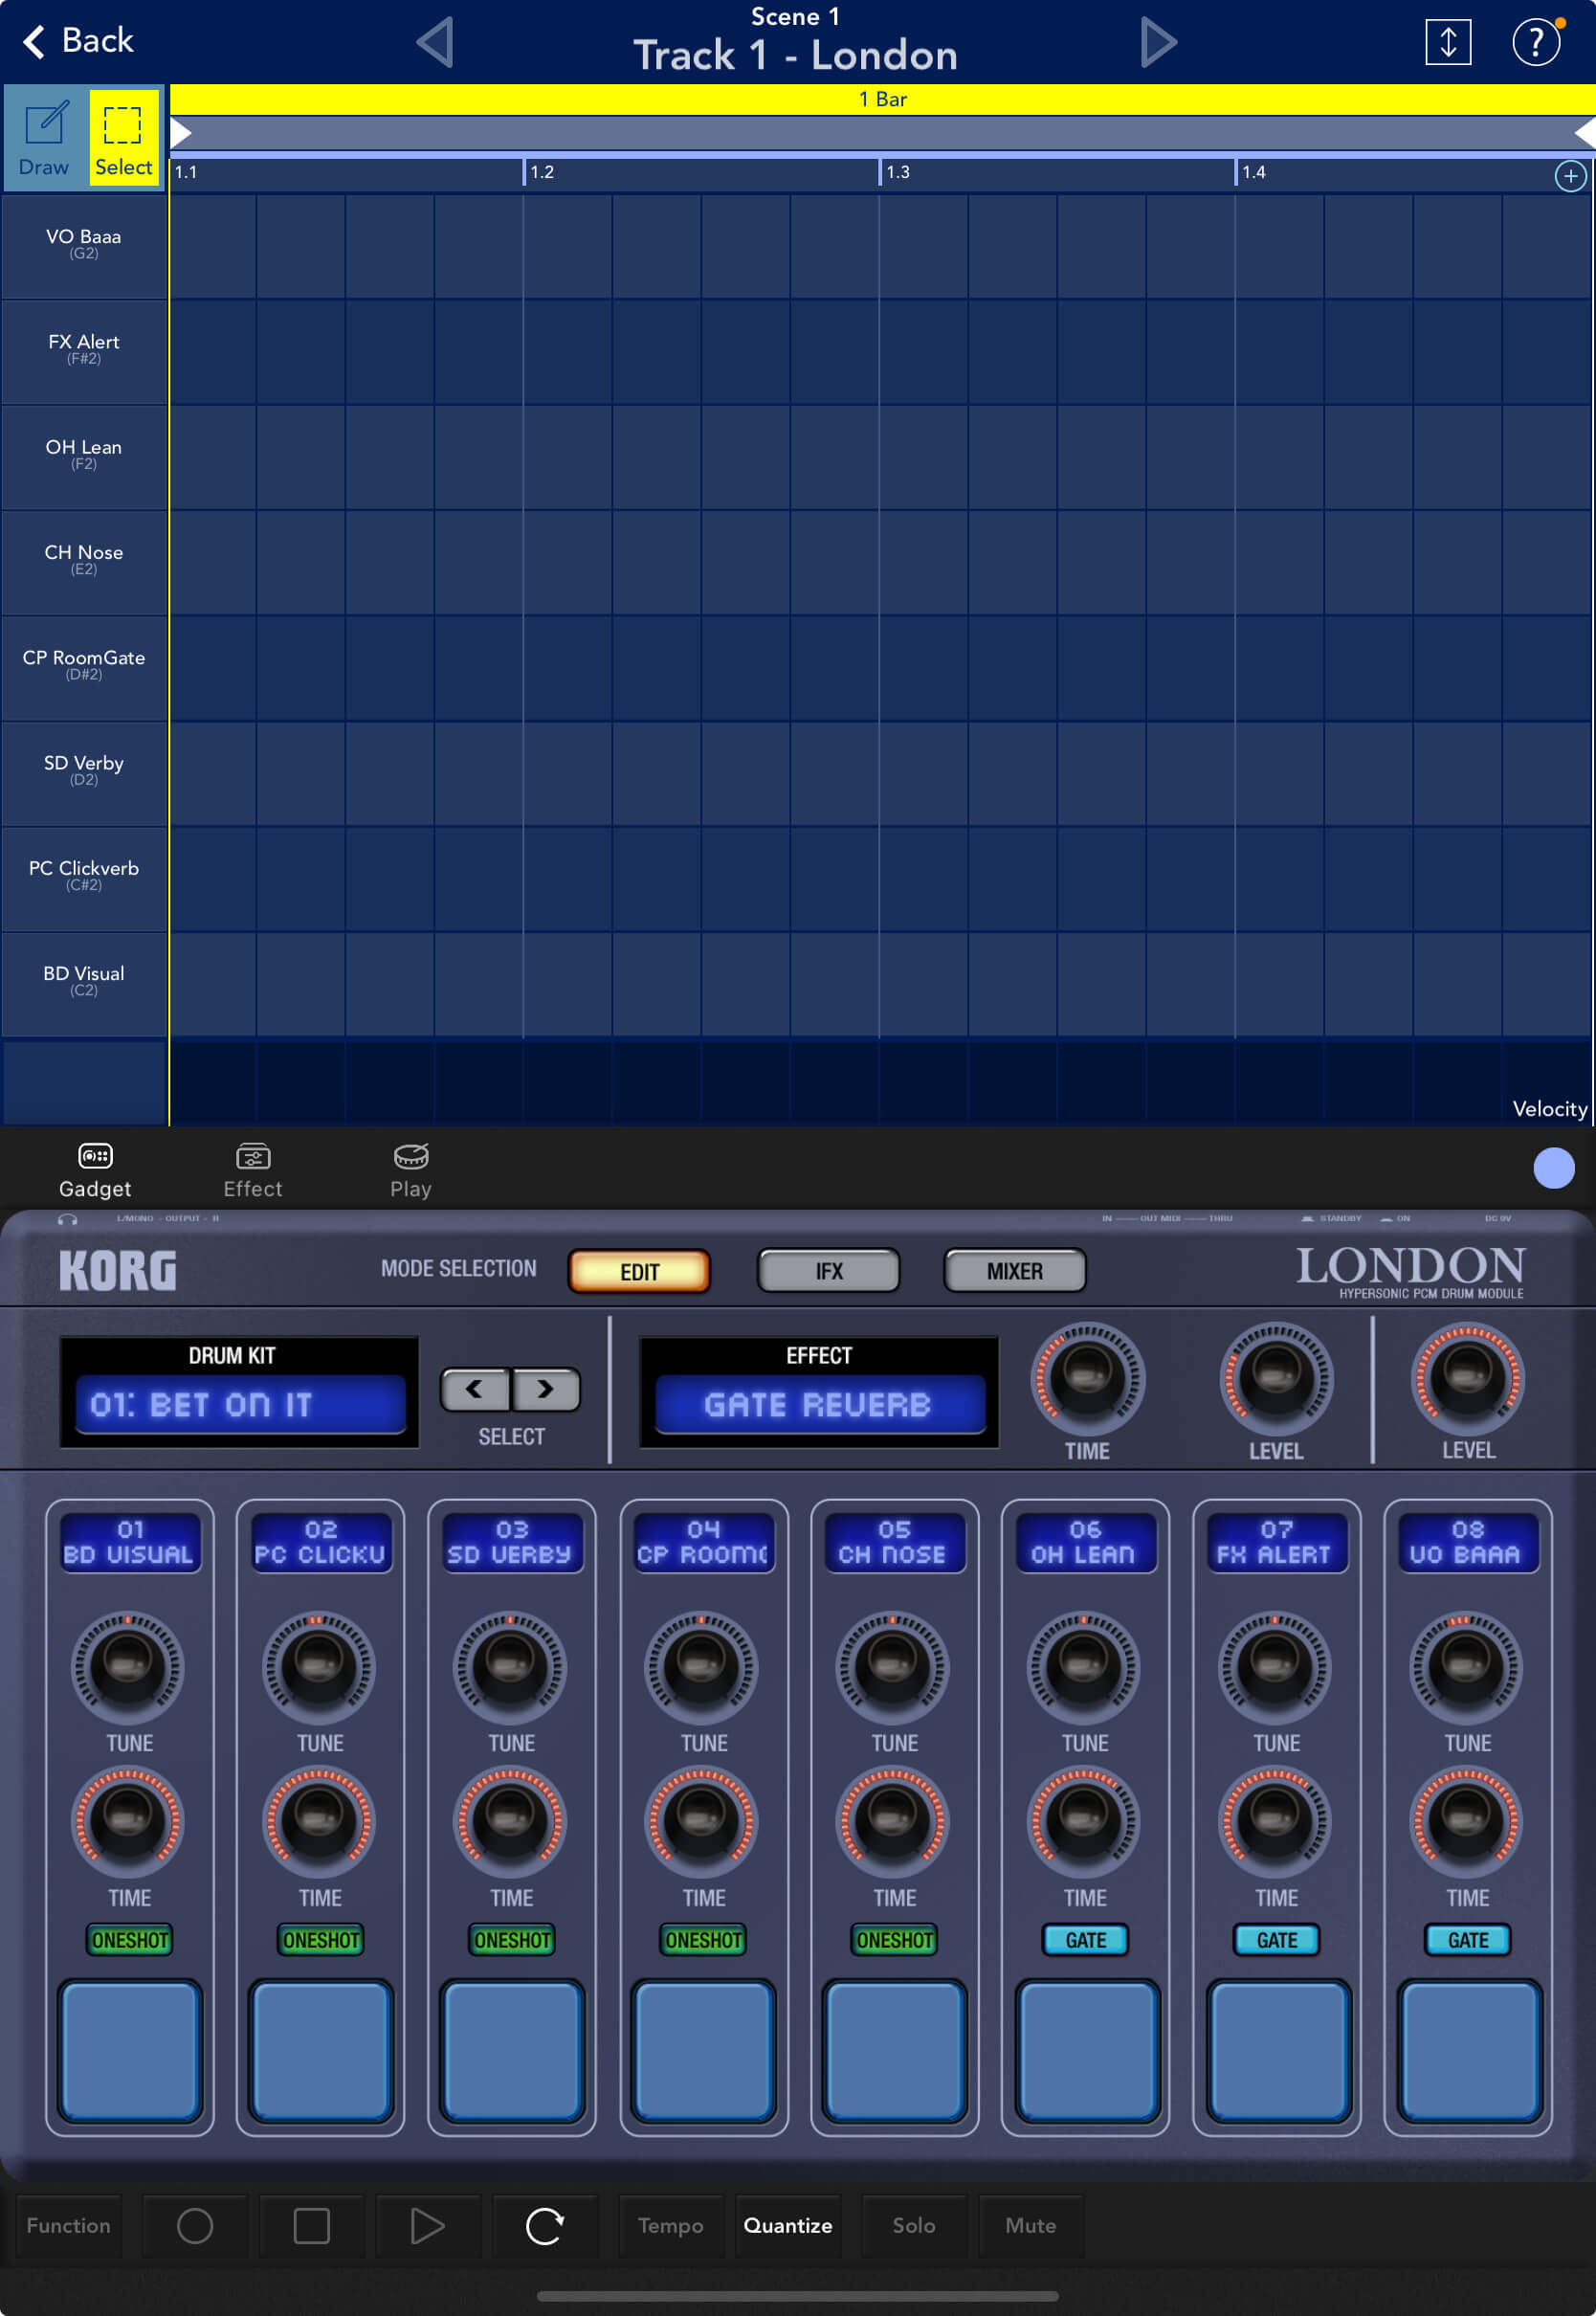Start playback with the play triangle
Viewport: 1596px width, 2316px height.
tap(428, 2225)
